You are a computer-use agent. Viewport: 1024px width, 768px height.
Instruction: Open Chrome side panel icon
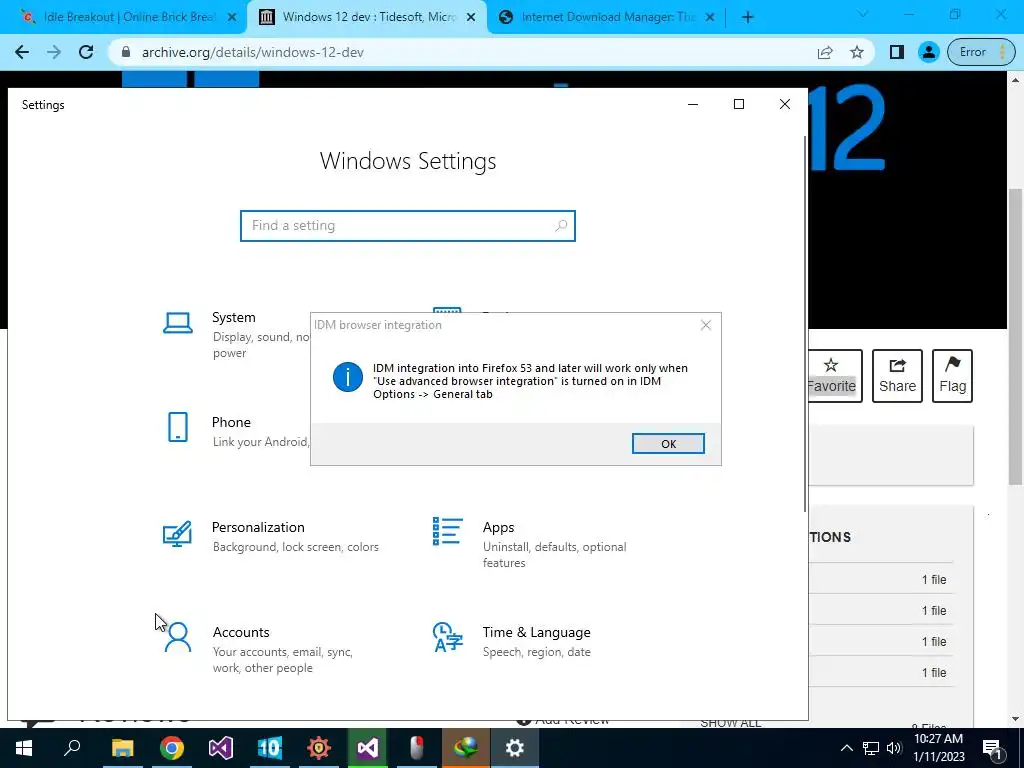pos(897,52)
